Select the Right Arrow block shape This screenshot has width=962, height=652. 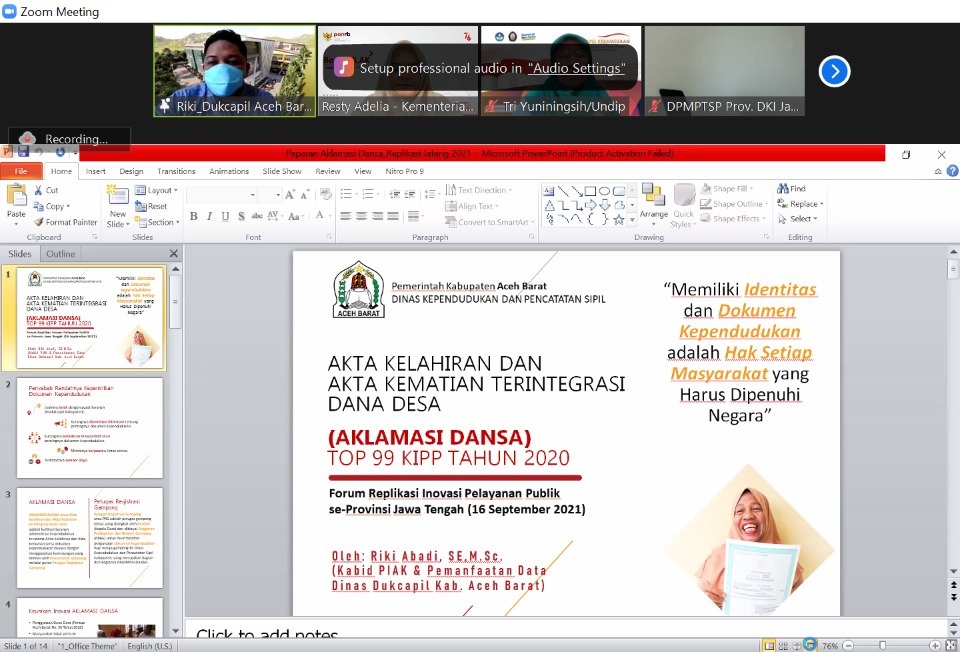[x=590, y=205]
